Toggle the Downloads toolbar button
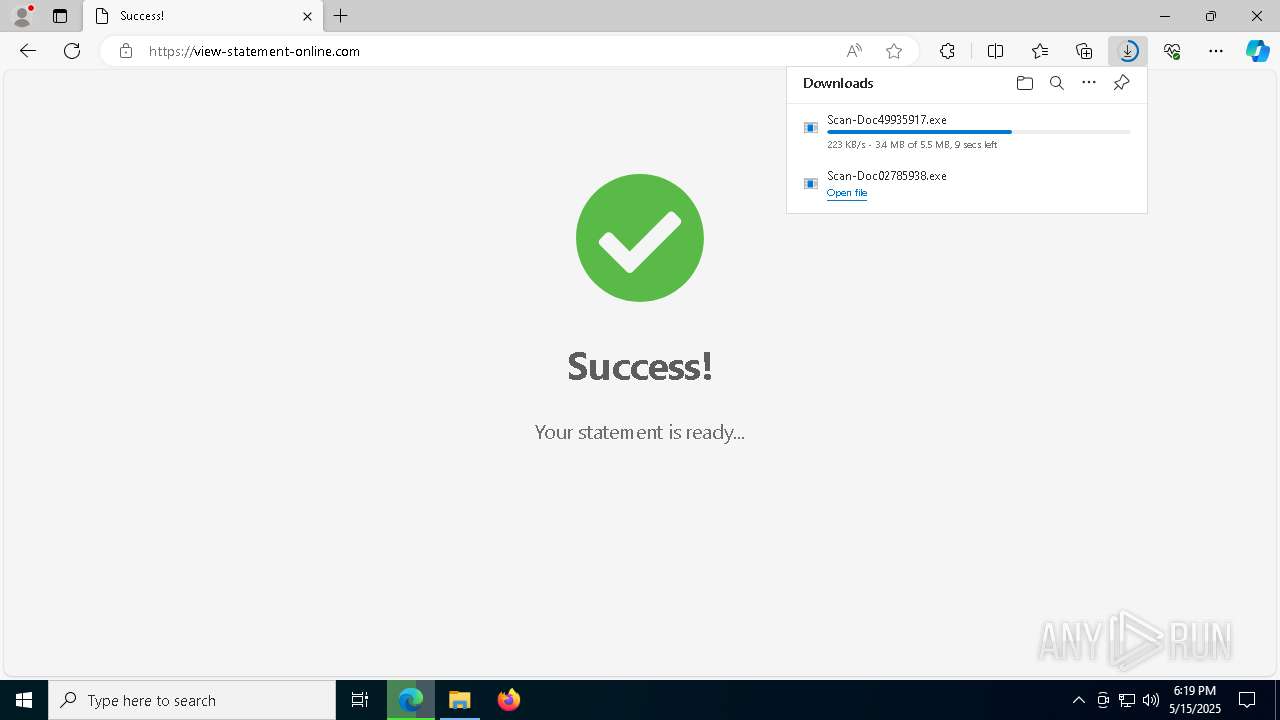 (1128, 51)
